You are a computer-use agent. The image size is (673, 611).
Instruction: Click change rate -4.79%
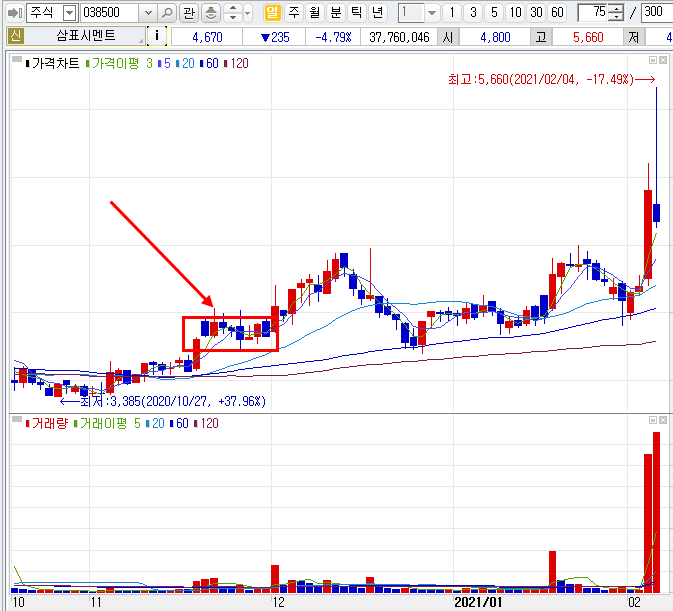pyautogui.click(x=333, y=37)
